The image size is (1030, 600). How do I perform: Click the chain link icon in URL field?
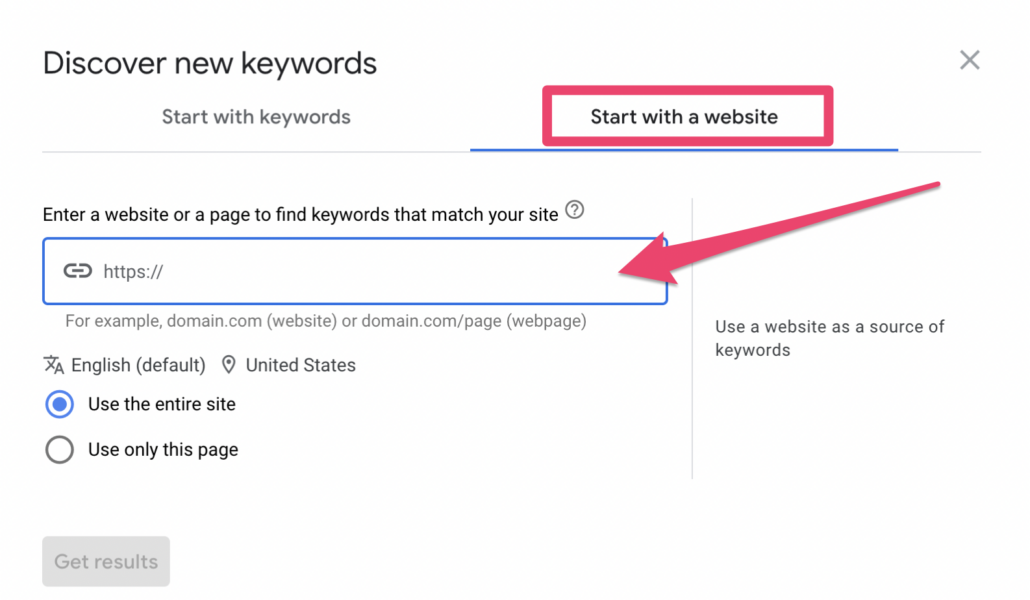78,271
